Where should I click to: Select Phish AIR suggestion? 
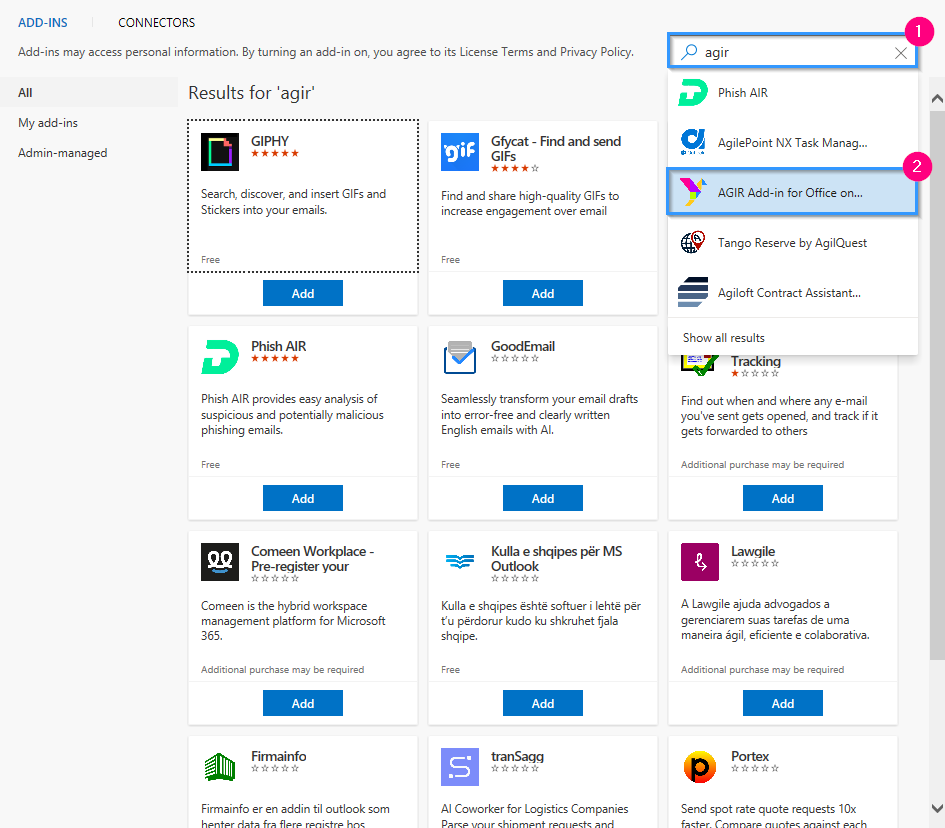793,93
